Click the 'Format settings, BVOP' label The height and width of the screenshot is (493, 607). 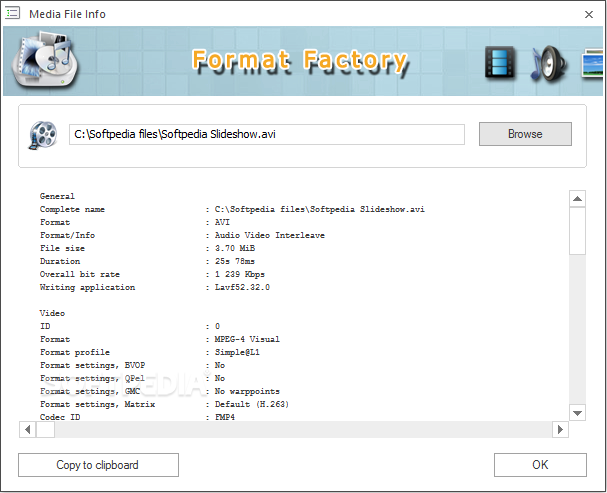(93, 365)
